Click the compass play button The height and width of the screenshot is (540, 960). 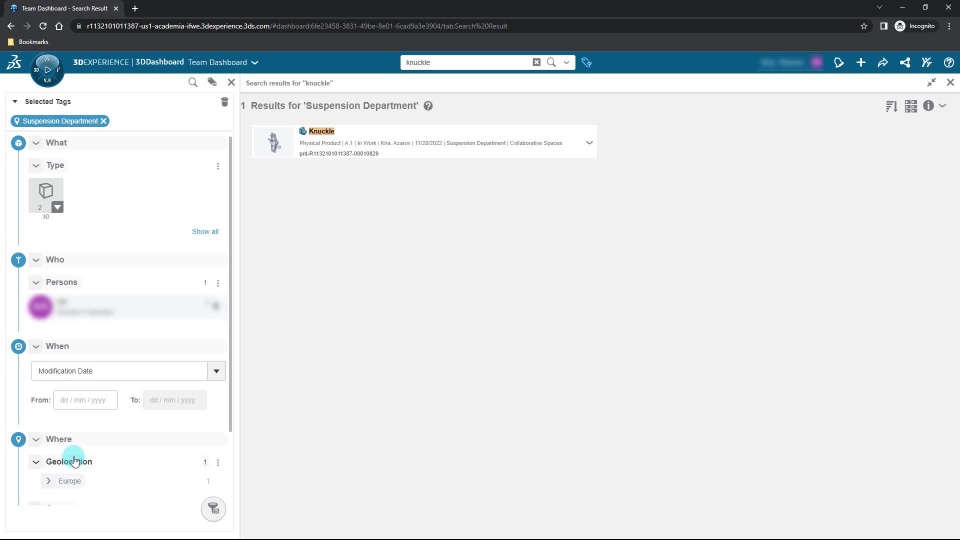(x=47, y=69)
